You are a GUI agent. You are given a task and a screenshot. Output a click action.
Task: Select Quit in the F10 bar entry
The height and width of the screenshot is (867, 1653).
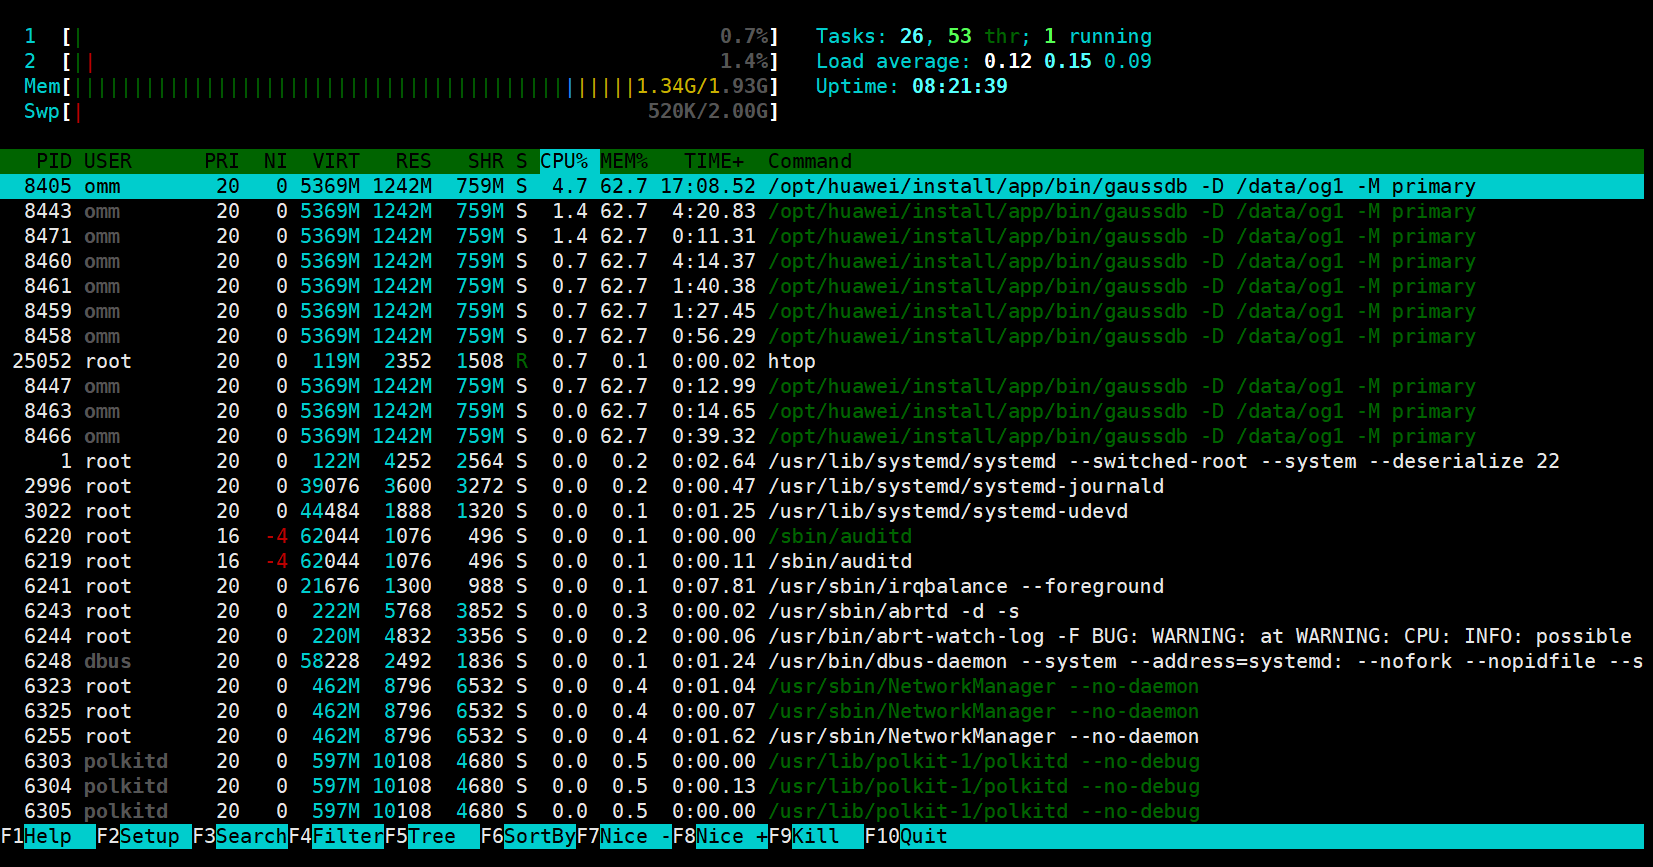(906, 836)
